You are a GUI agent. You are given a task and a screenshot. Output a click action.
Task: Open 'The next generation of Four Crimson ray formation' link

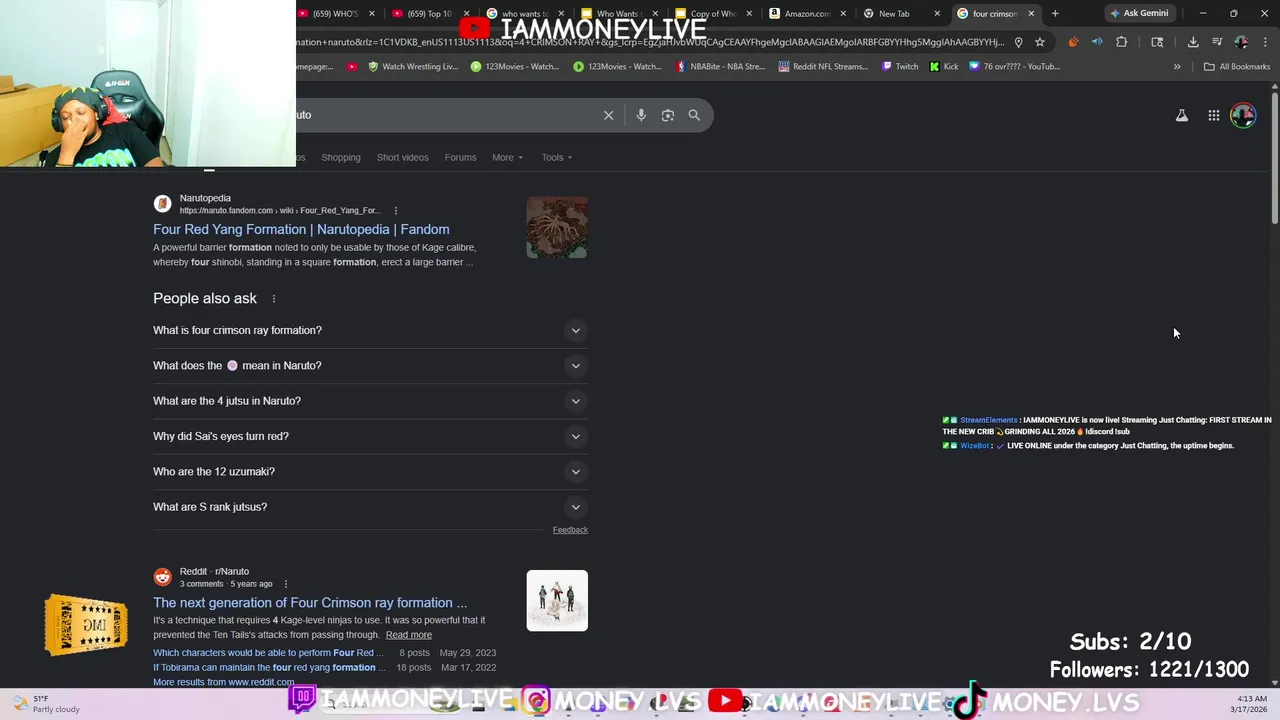click(310, 603)
